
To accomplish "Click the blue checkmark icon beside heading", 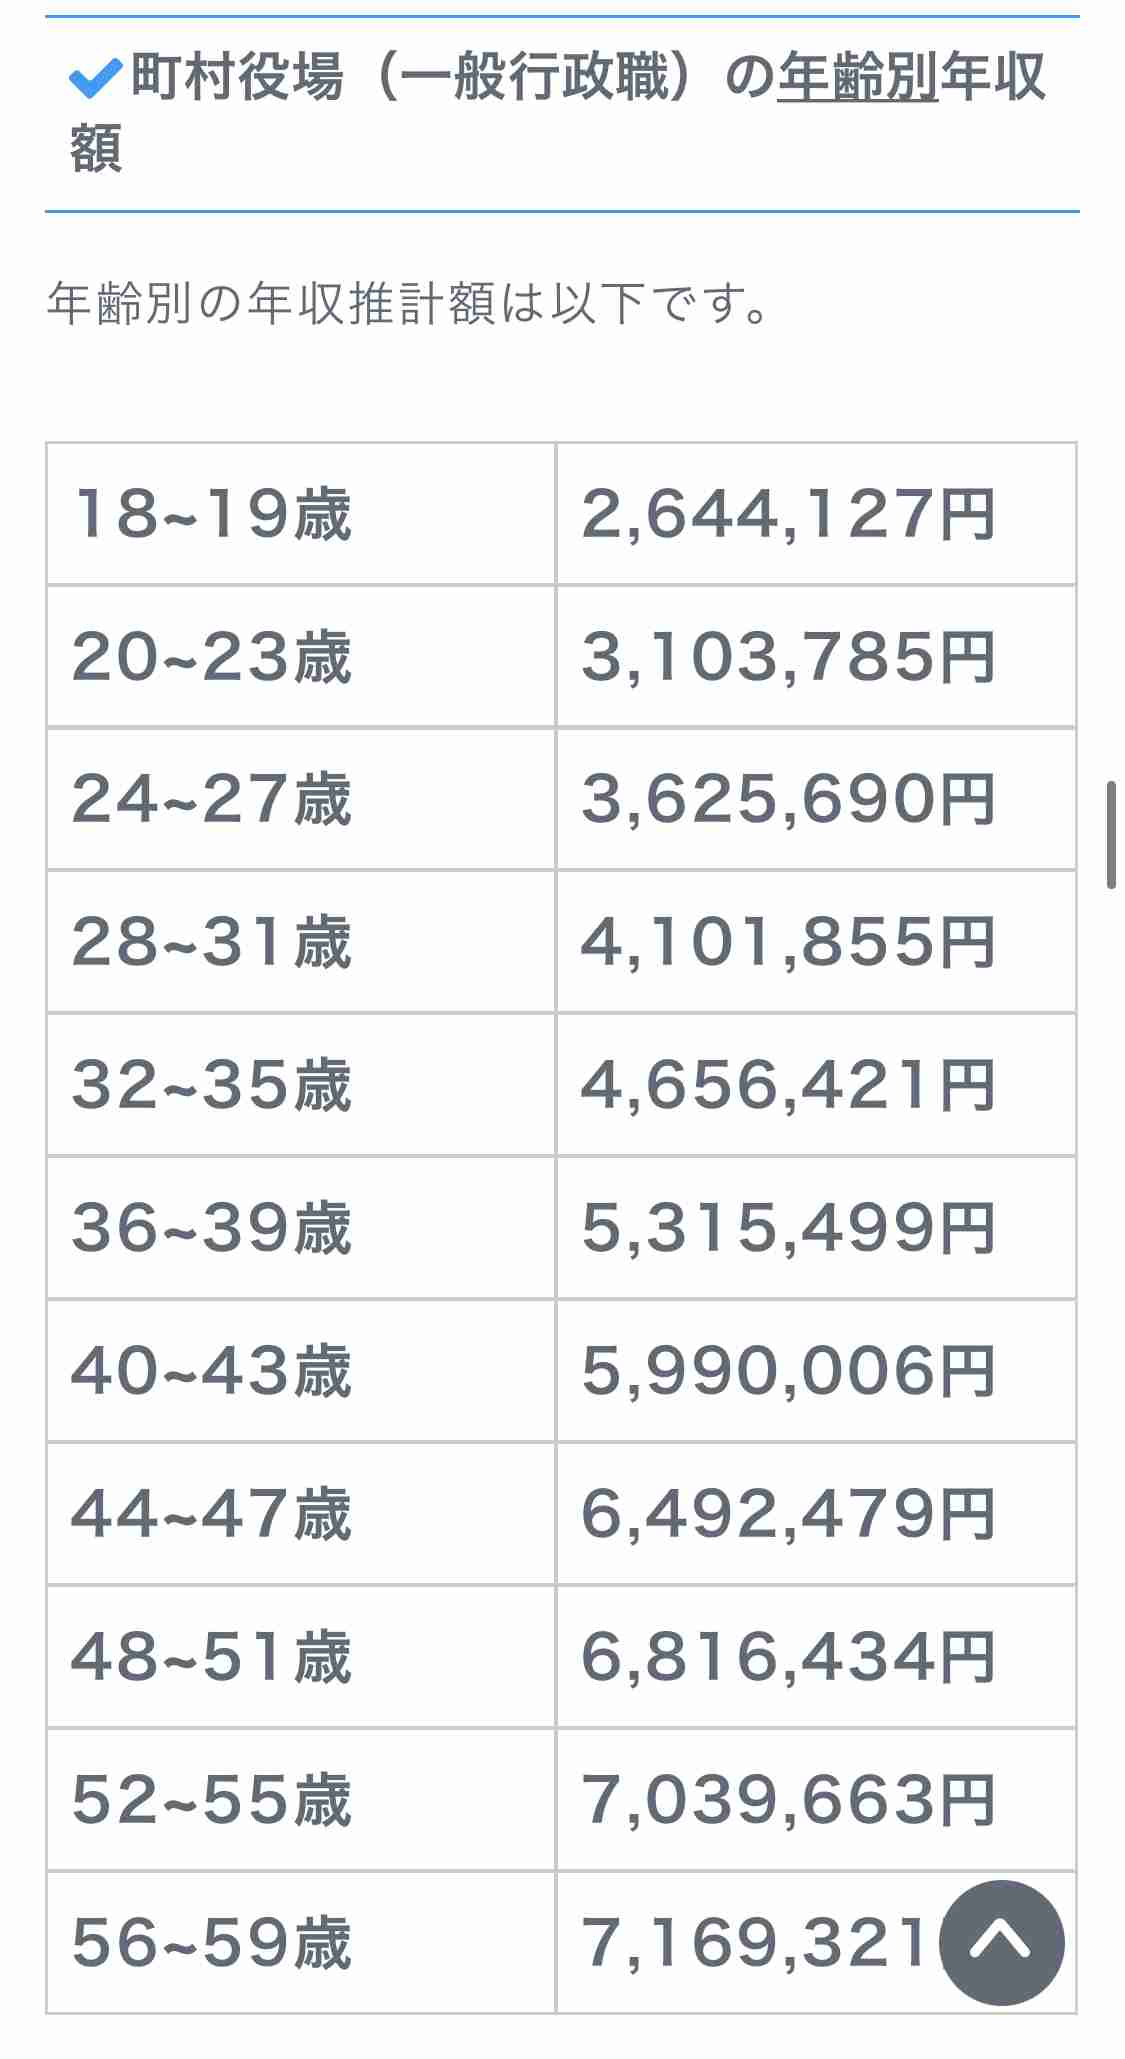I will tap(96, 79).
